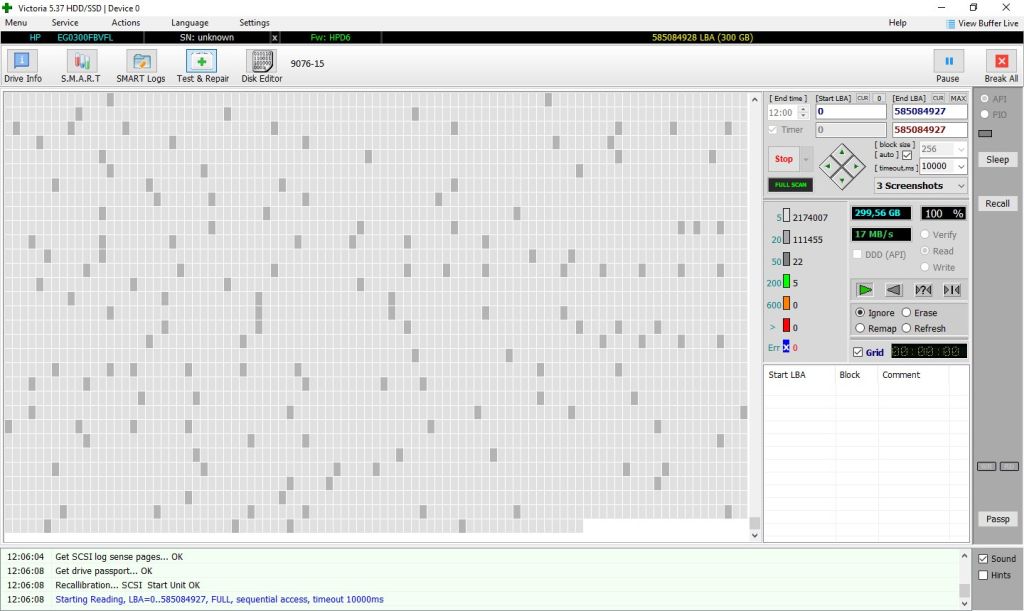Open the Settings menu
1024x611 pixels.
[x=254, y=22]
